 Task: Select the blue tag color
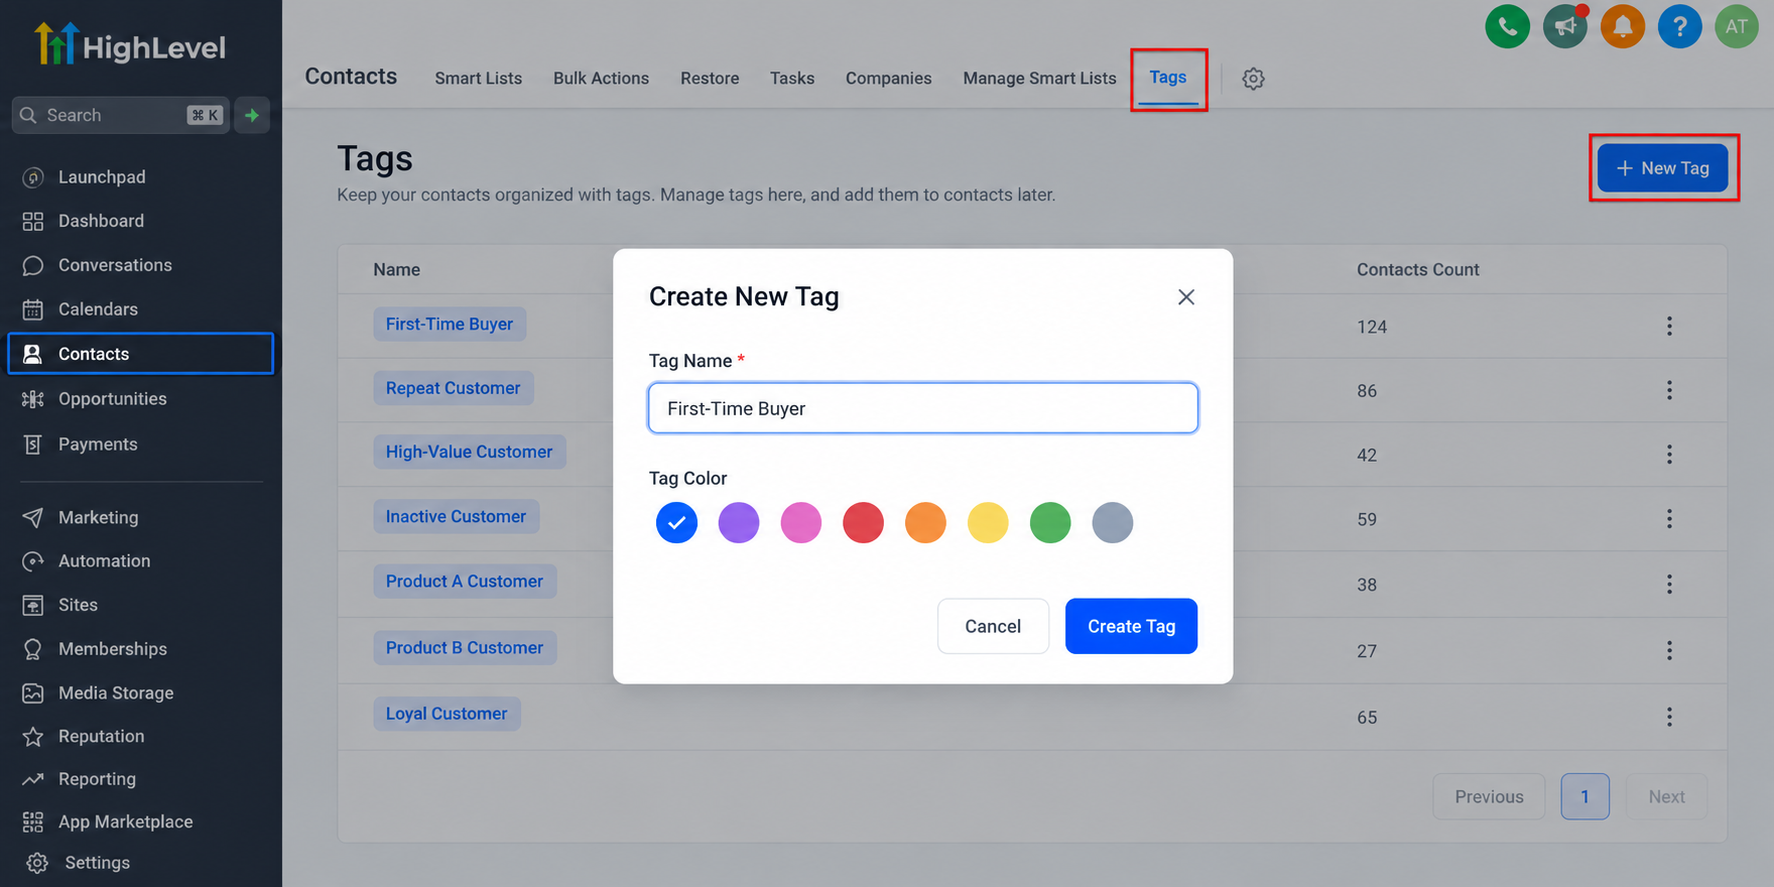pyautogui.click(x=677, y=522)
